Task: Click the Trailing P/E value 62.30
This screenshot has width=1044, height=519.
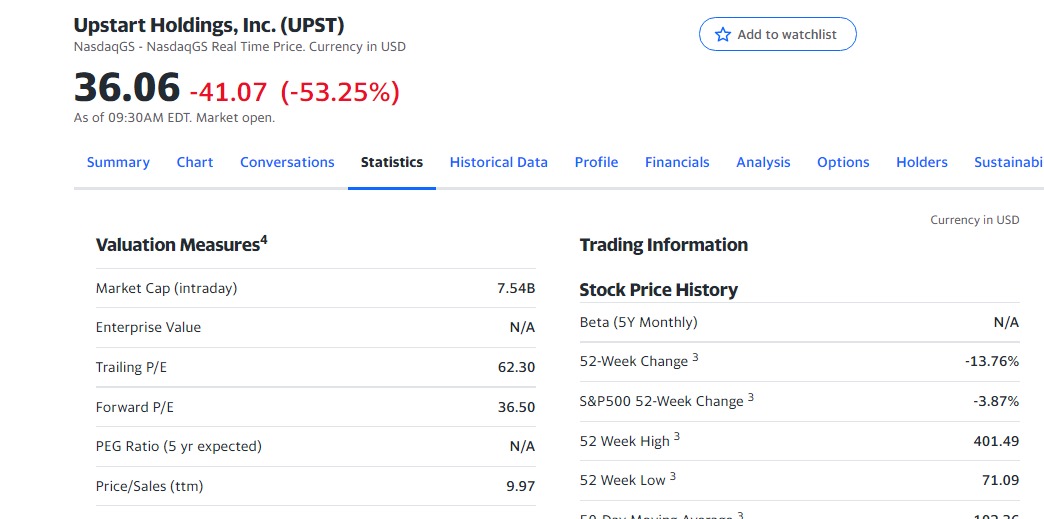Action: coord(516,367)
